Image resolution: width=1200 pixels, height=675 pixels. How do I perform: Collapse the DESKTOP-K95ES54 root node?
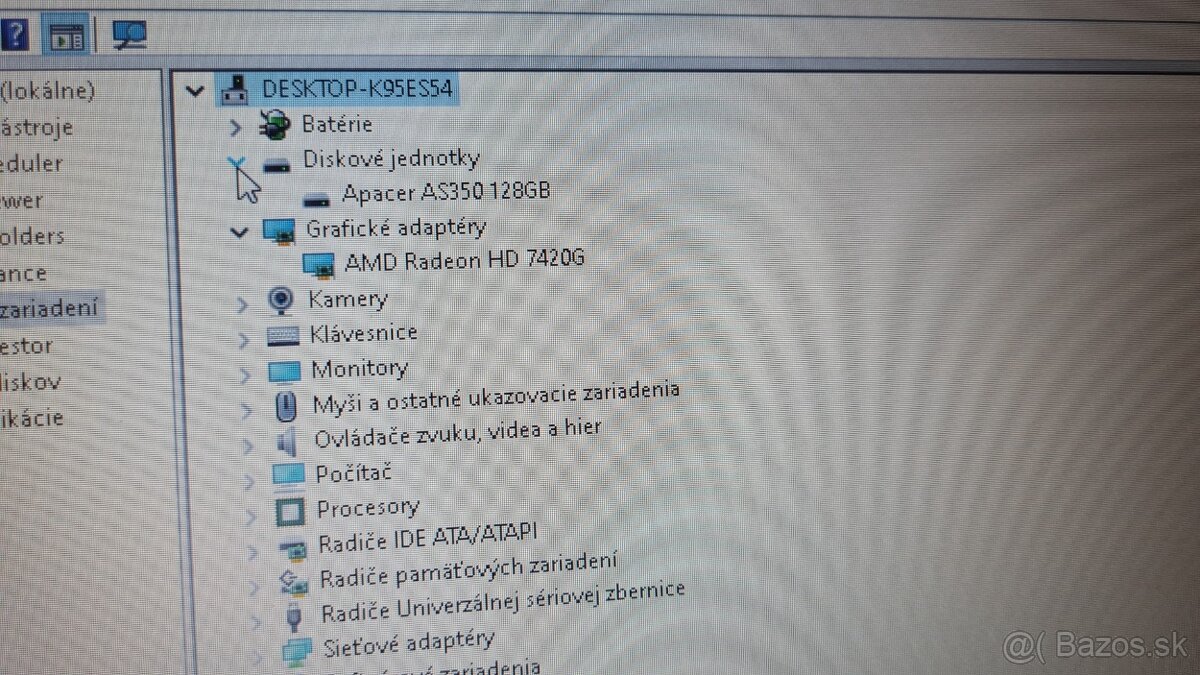point(196,91)
